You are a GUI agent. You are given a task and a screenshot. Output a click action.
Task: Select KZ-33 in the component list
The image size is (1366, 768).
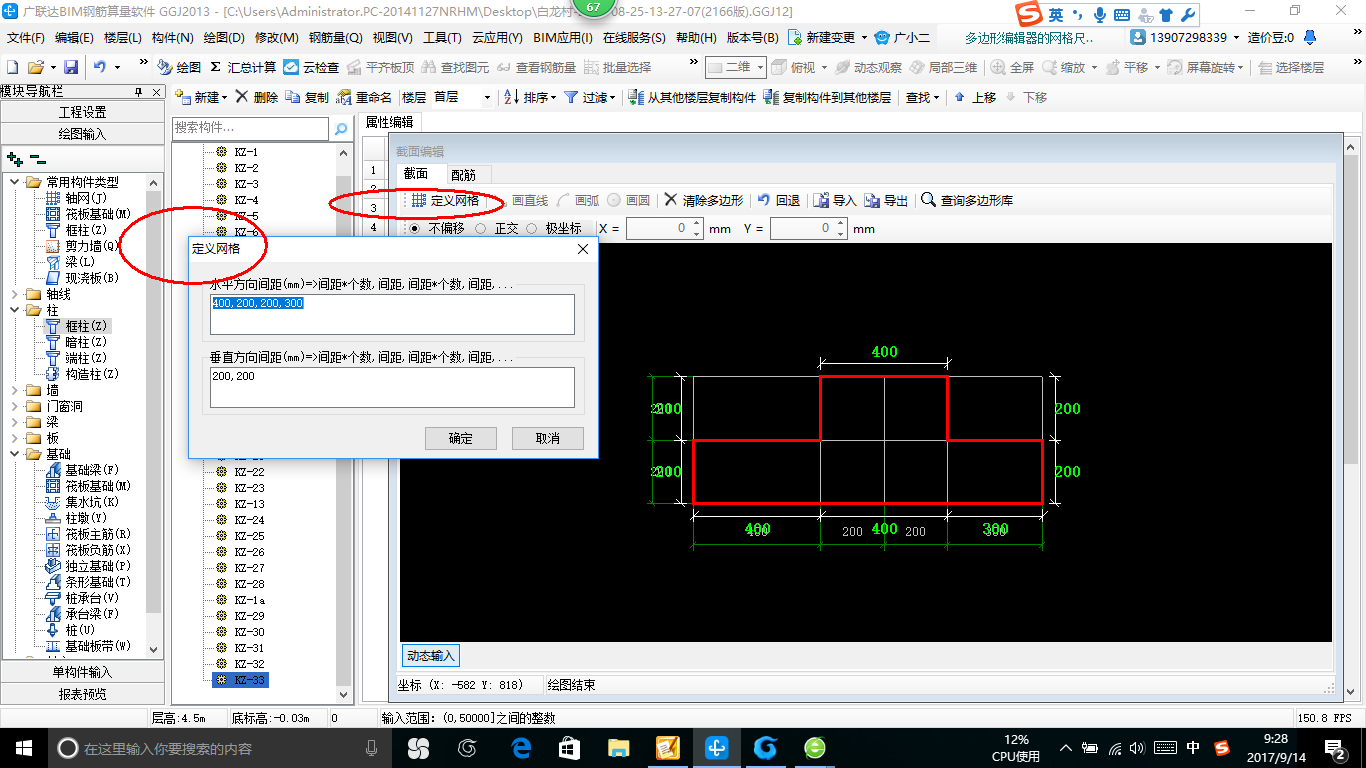click(241, 680)
